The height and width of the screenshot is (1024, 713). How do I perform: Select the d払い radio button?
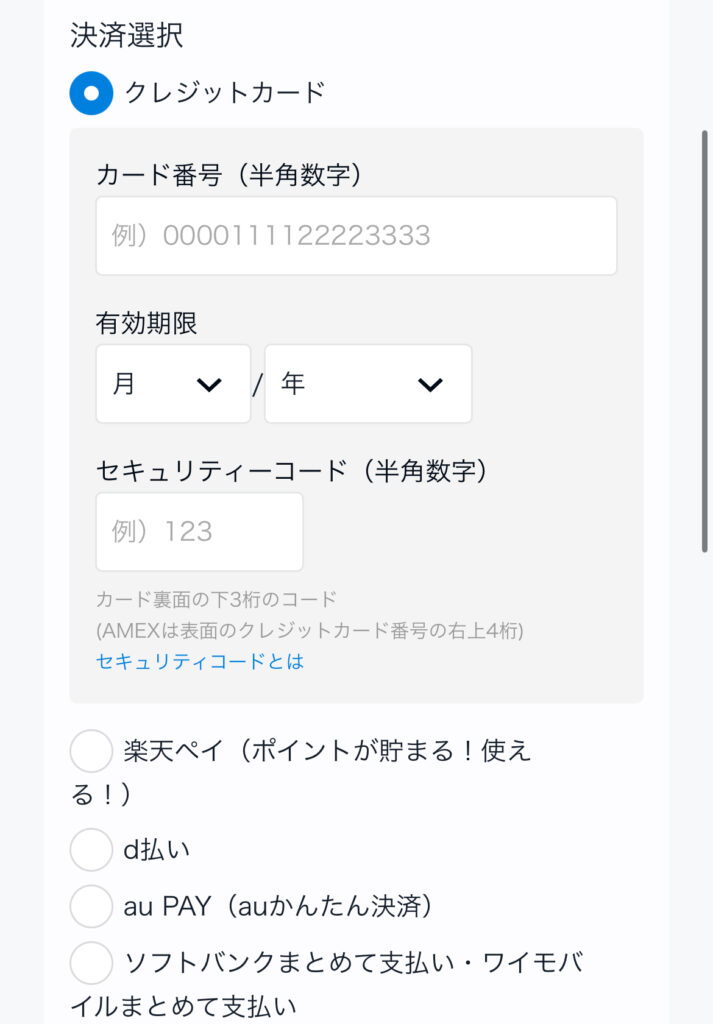click(91, 849)
